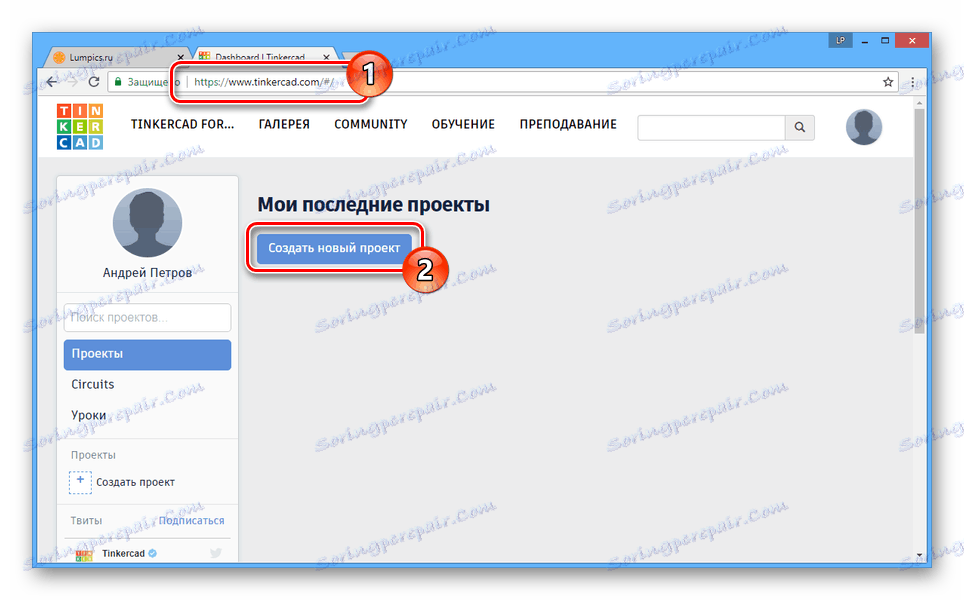Minimize the browser window
Screen dimensions: 964x600
(865, 41)
